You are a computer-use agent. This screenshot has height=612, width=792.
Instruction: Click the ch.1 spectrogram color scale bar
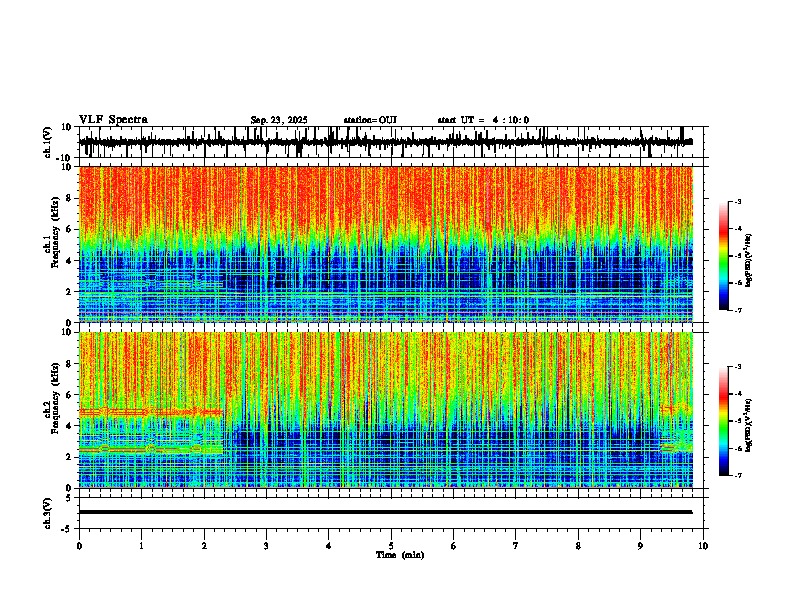coord(723,256)
